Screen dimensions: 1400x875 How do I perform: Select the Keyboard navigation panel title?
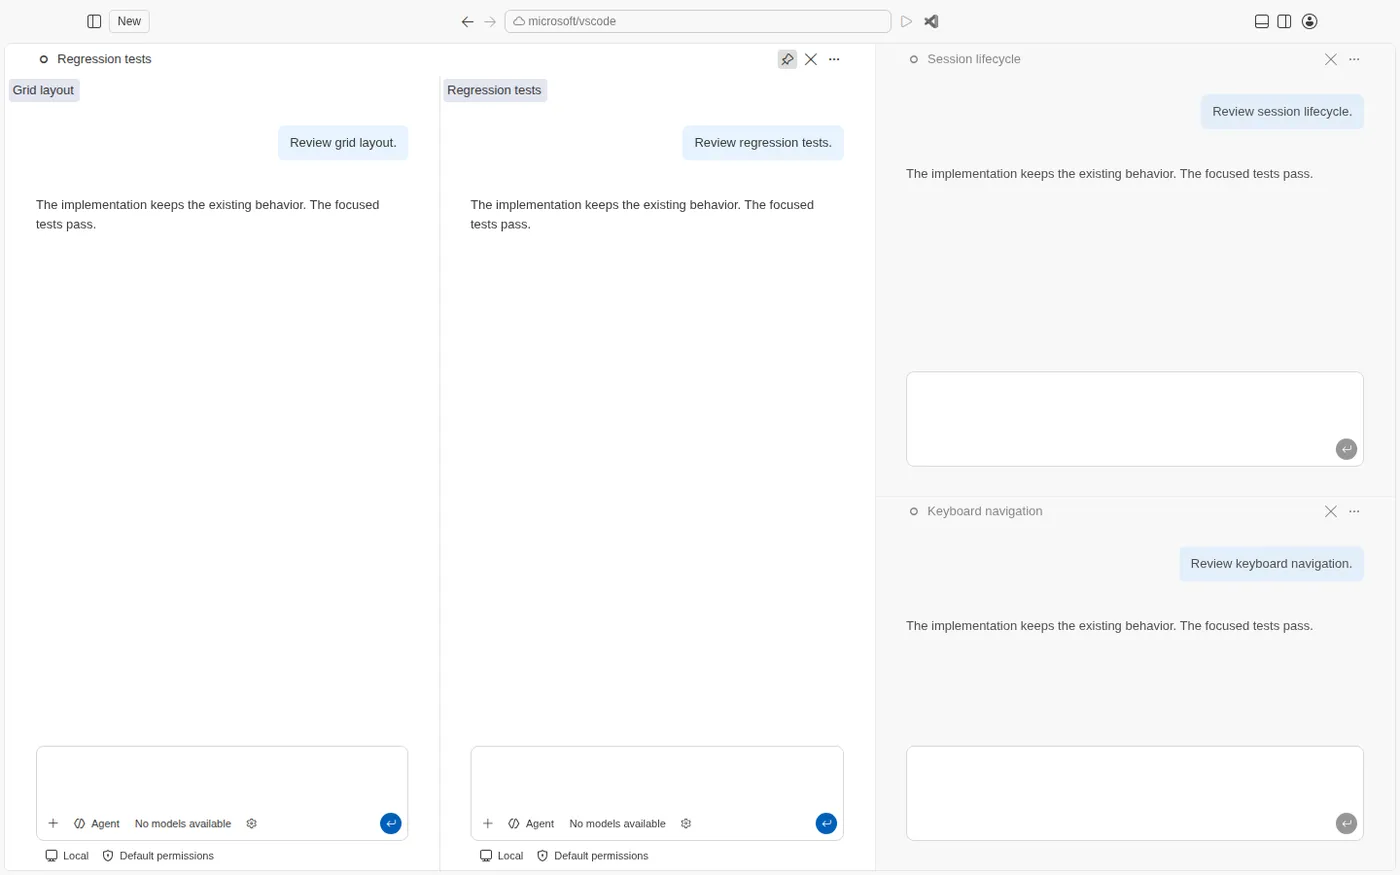tap(985, 511)
